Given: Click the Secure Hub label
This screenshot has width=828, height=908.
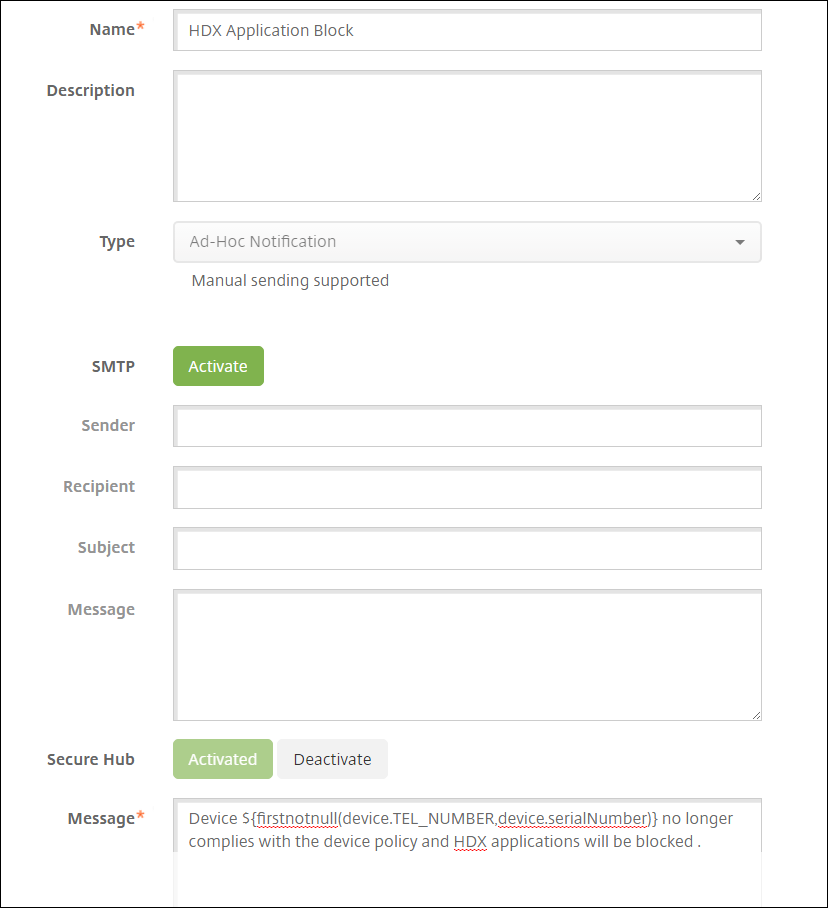Looking at the screenshot, I should point(91,759).
